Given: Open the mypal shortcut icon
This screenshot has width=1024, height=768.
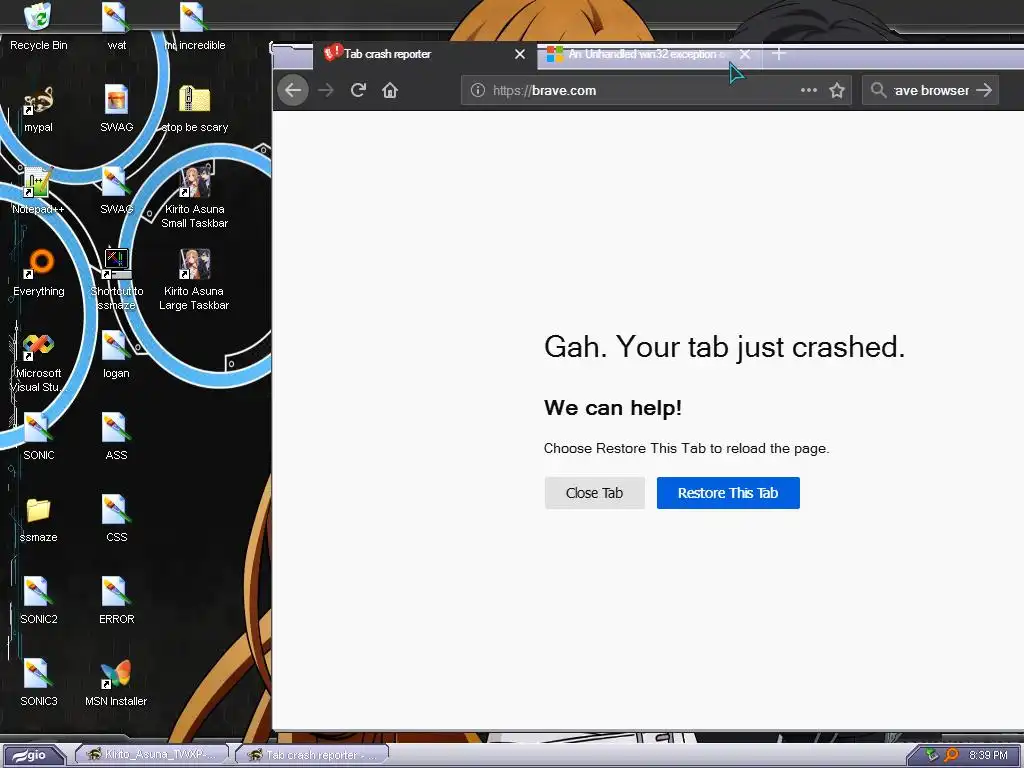Looking at the screenshot, I should [38, 108].
